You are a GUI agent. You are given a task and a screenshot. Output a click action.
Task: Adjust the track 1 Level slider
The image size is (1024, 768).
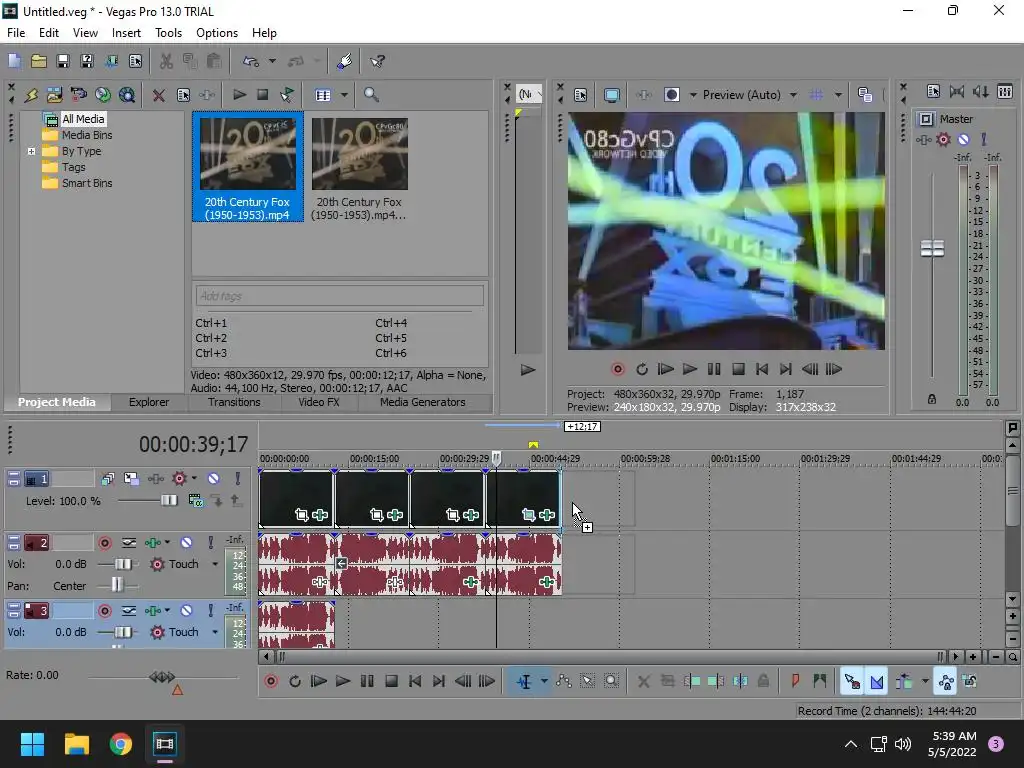168,501
